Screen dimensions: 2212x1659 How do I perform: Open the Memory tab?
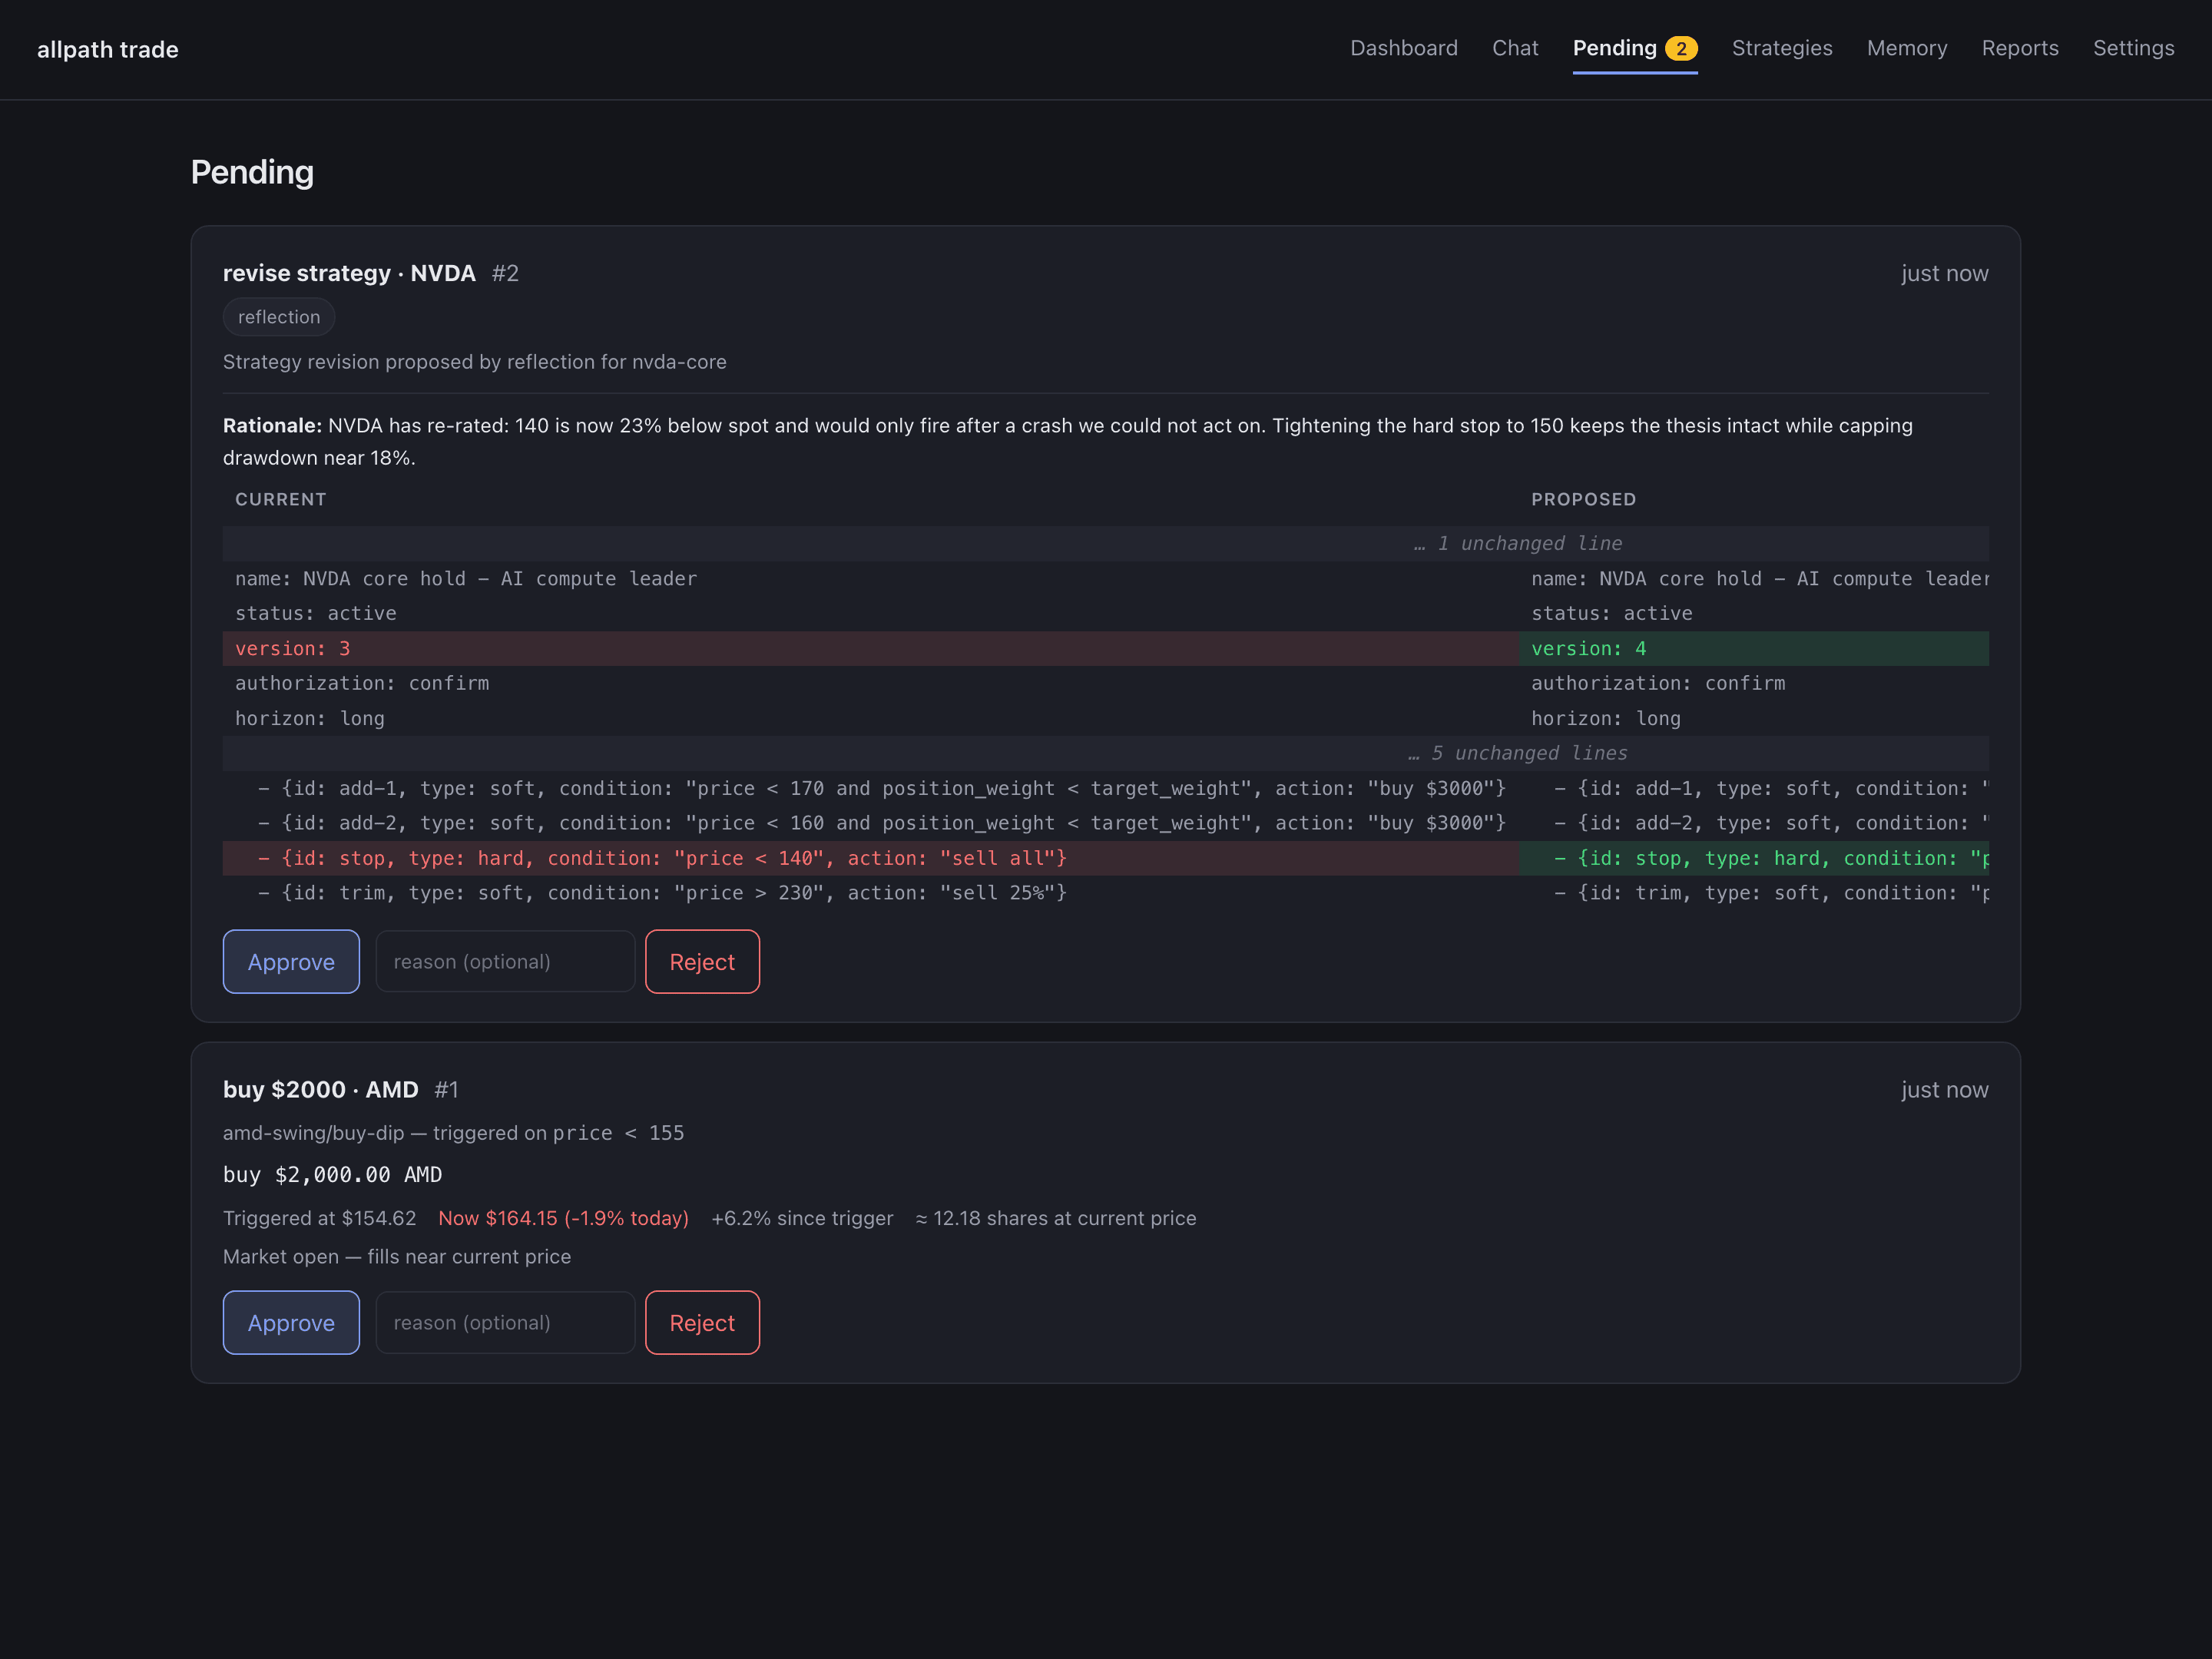[1907, 48]
